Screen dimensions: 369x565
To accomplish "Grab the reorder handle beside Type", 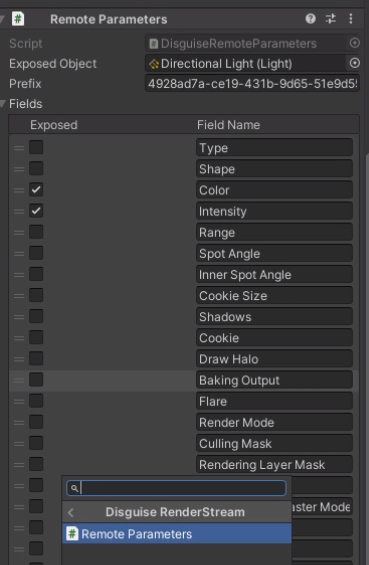I will click(x=19, y=148).
